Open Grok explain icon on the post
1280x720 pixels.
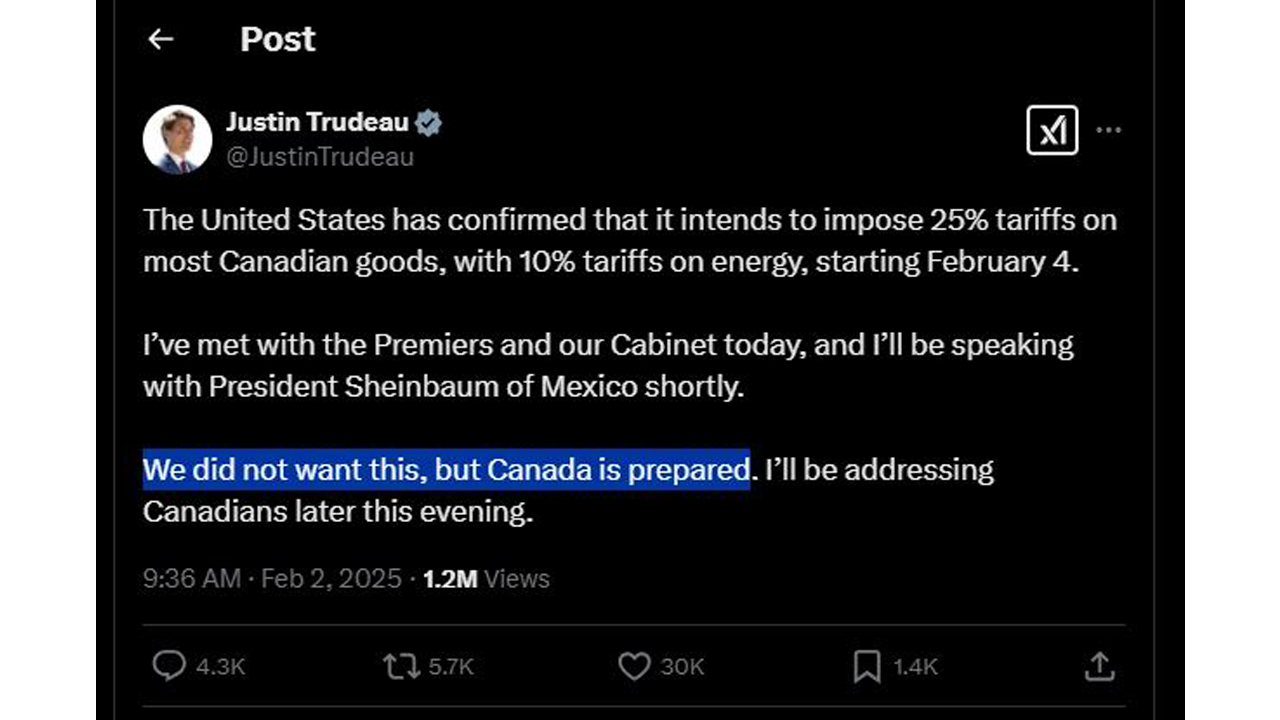1052,130
